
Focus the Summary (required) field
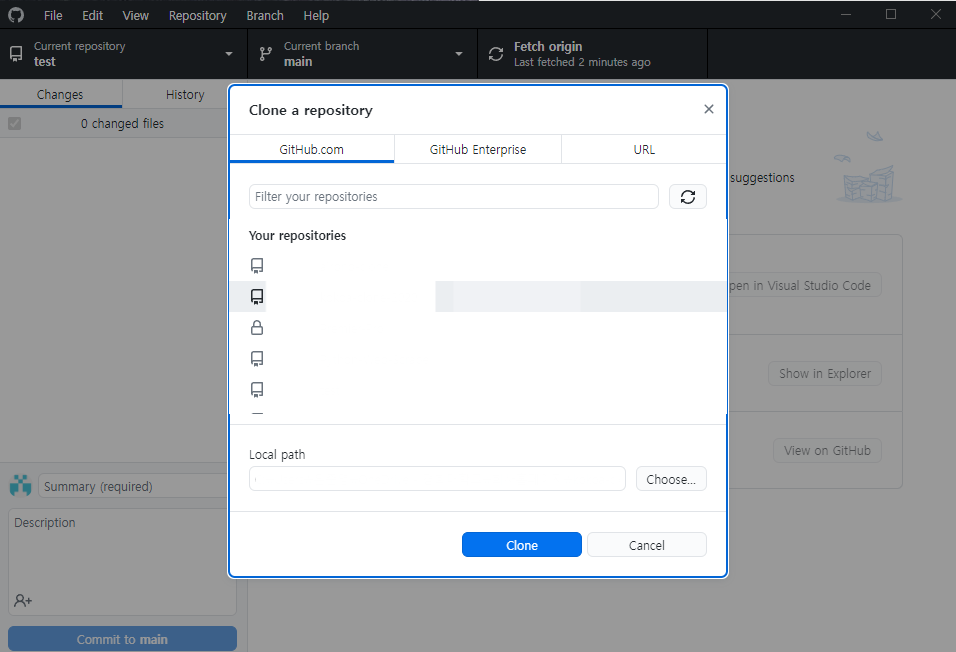pos(133,486)
